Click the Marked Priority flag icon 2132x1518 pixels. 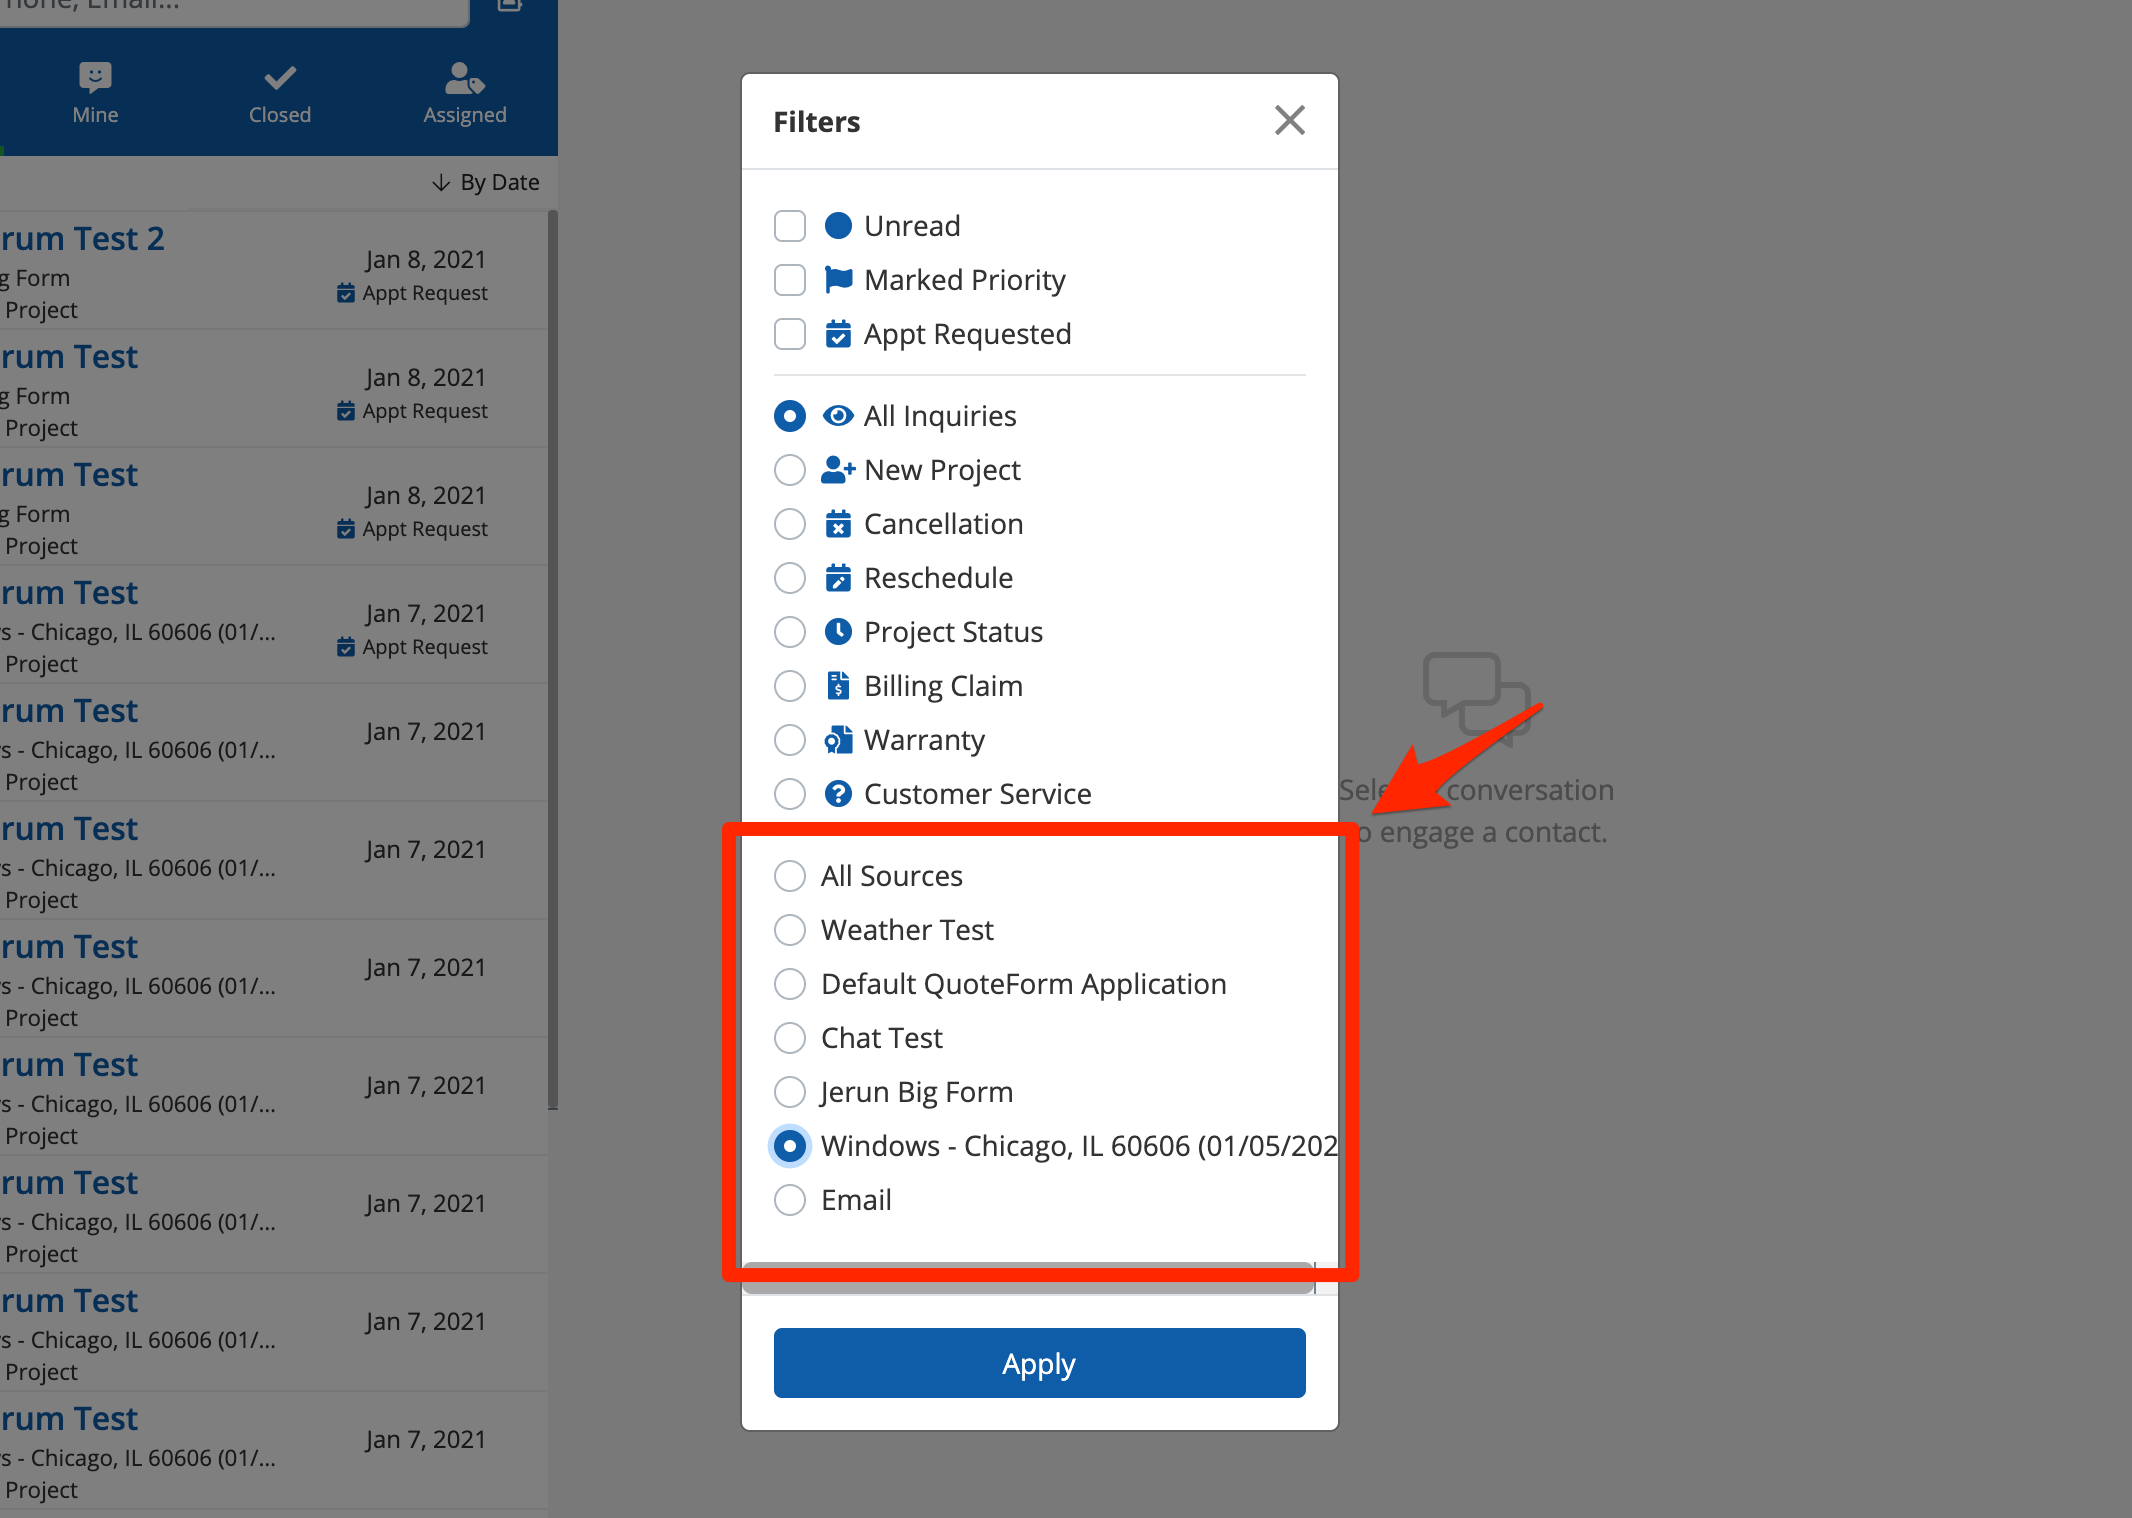838,280
